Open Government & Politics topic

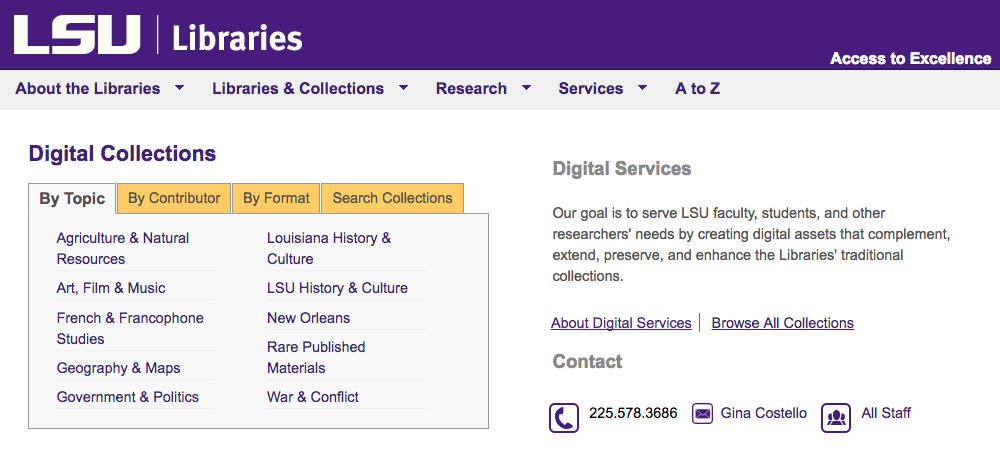pos(128,397)
